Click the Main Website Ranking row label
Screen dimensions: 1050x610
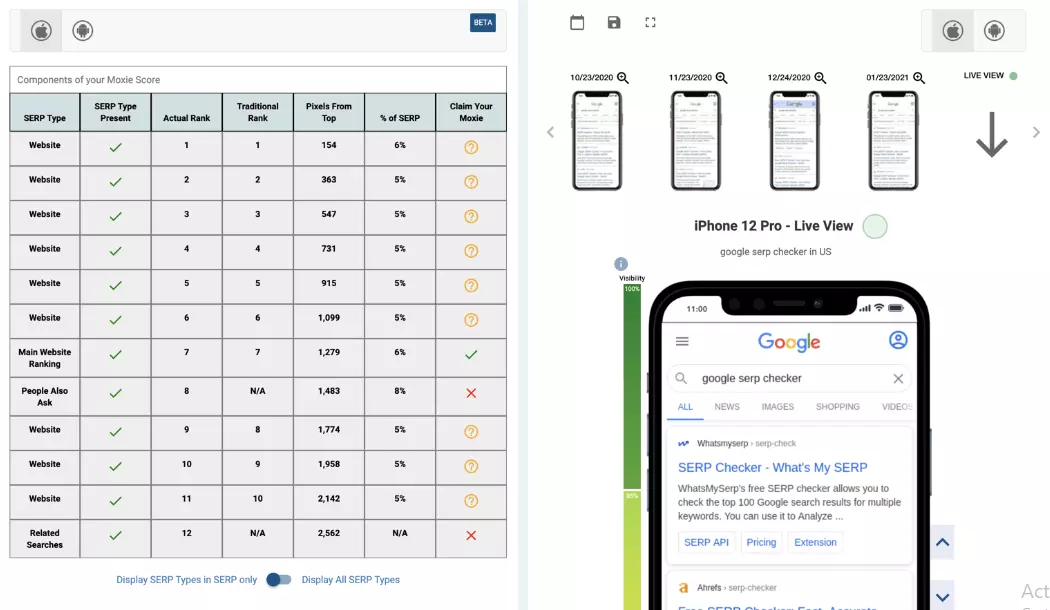pos(45,358)
